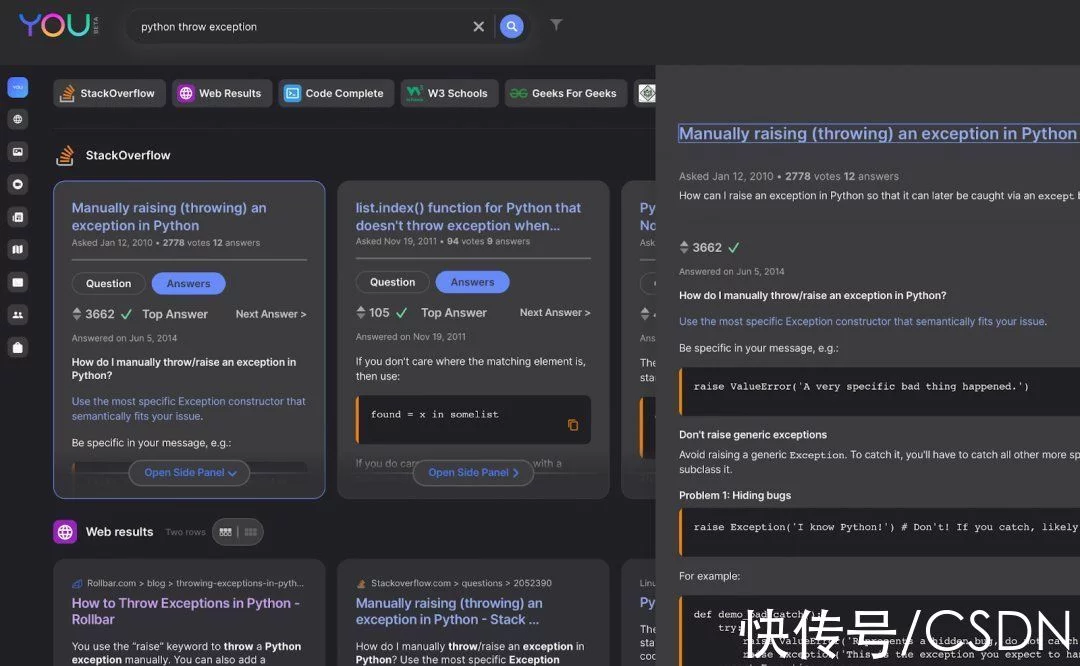Open How to Throw Exceptions in Python - Rollbar
Image resolution: width=1080 pixels, height=666 pixels.
185,611
